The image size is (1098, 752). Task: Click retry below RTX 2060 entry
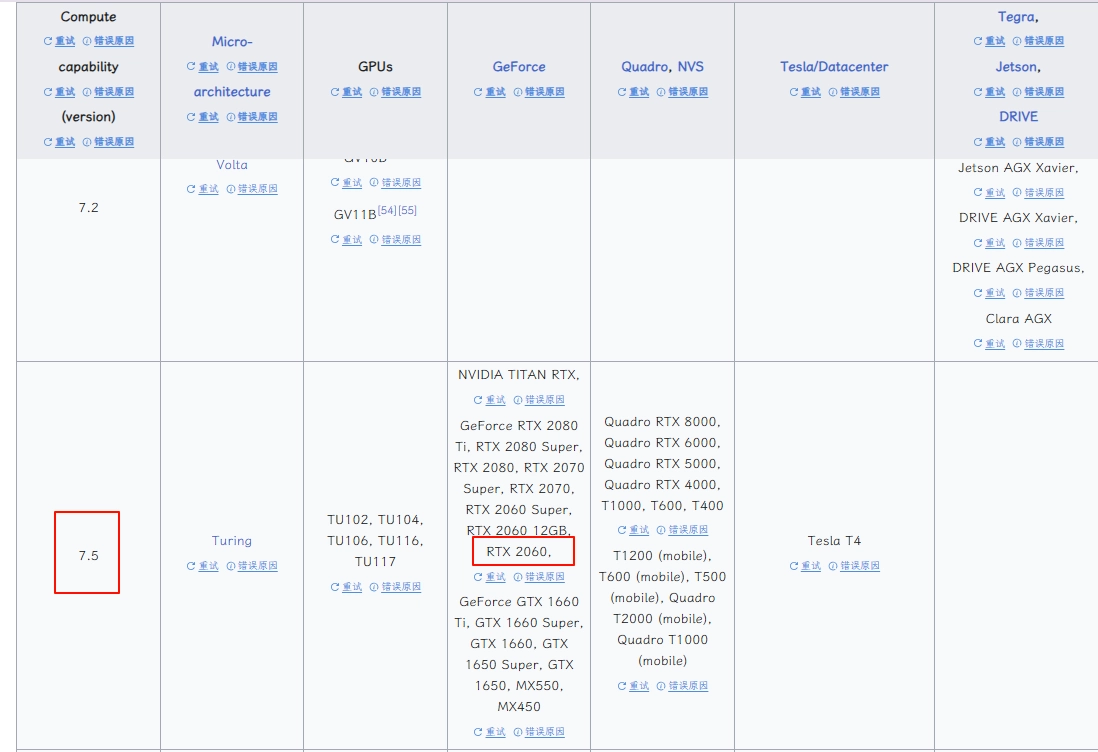click(489, 577)
